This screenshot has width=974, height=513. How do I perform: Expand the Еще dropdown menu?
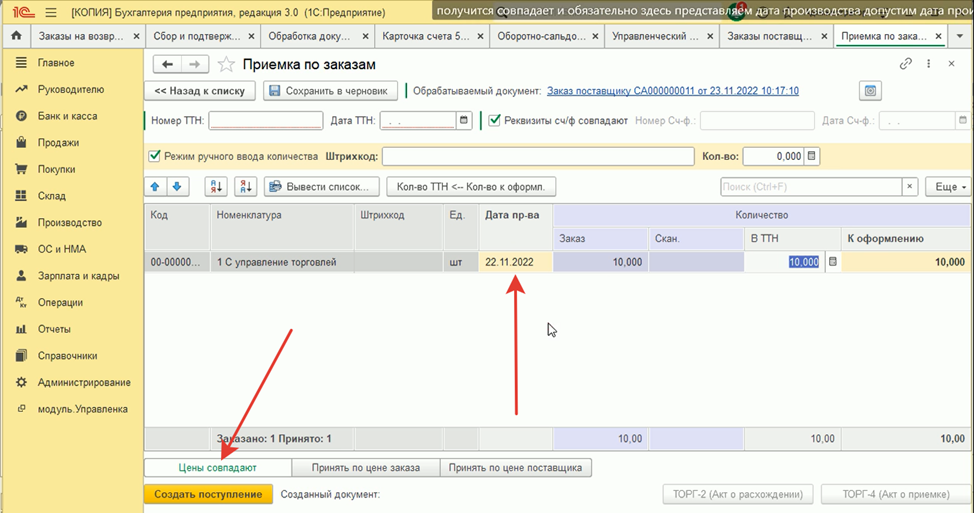[x=948, y=186]
